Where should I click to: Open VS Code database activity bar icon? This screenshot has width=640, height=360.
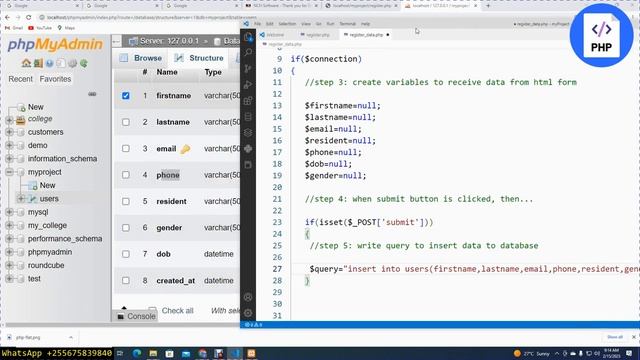[x=248, y=117]
